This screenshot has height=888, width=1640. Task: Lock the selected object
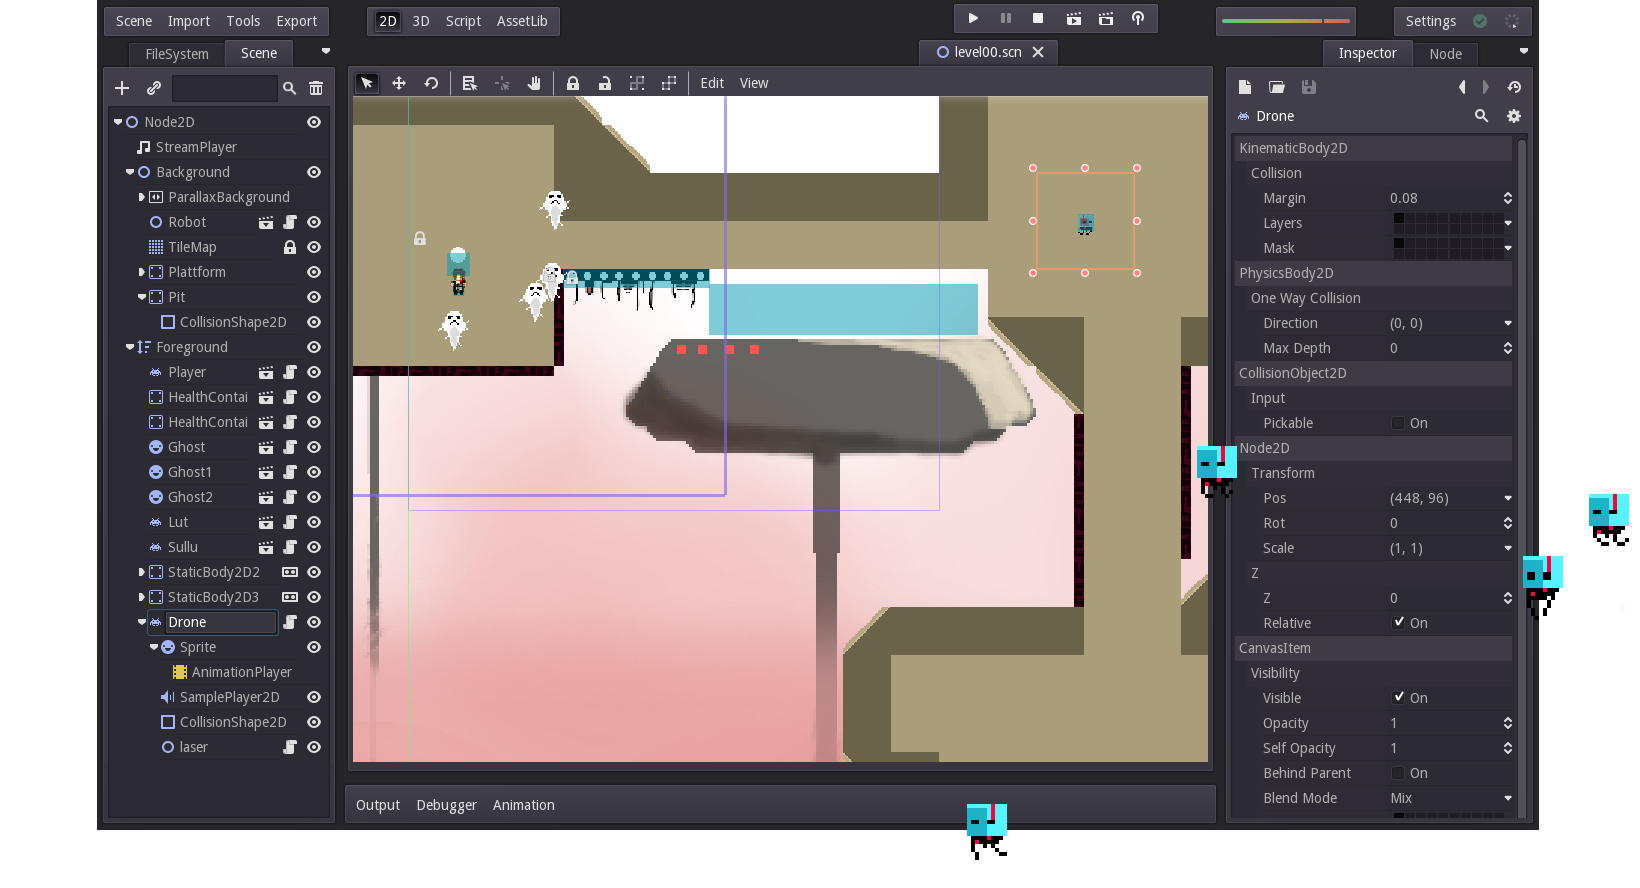pyautogui.click(x=573, y=83)
